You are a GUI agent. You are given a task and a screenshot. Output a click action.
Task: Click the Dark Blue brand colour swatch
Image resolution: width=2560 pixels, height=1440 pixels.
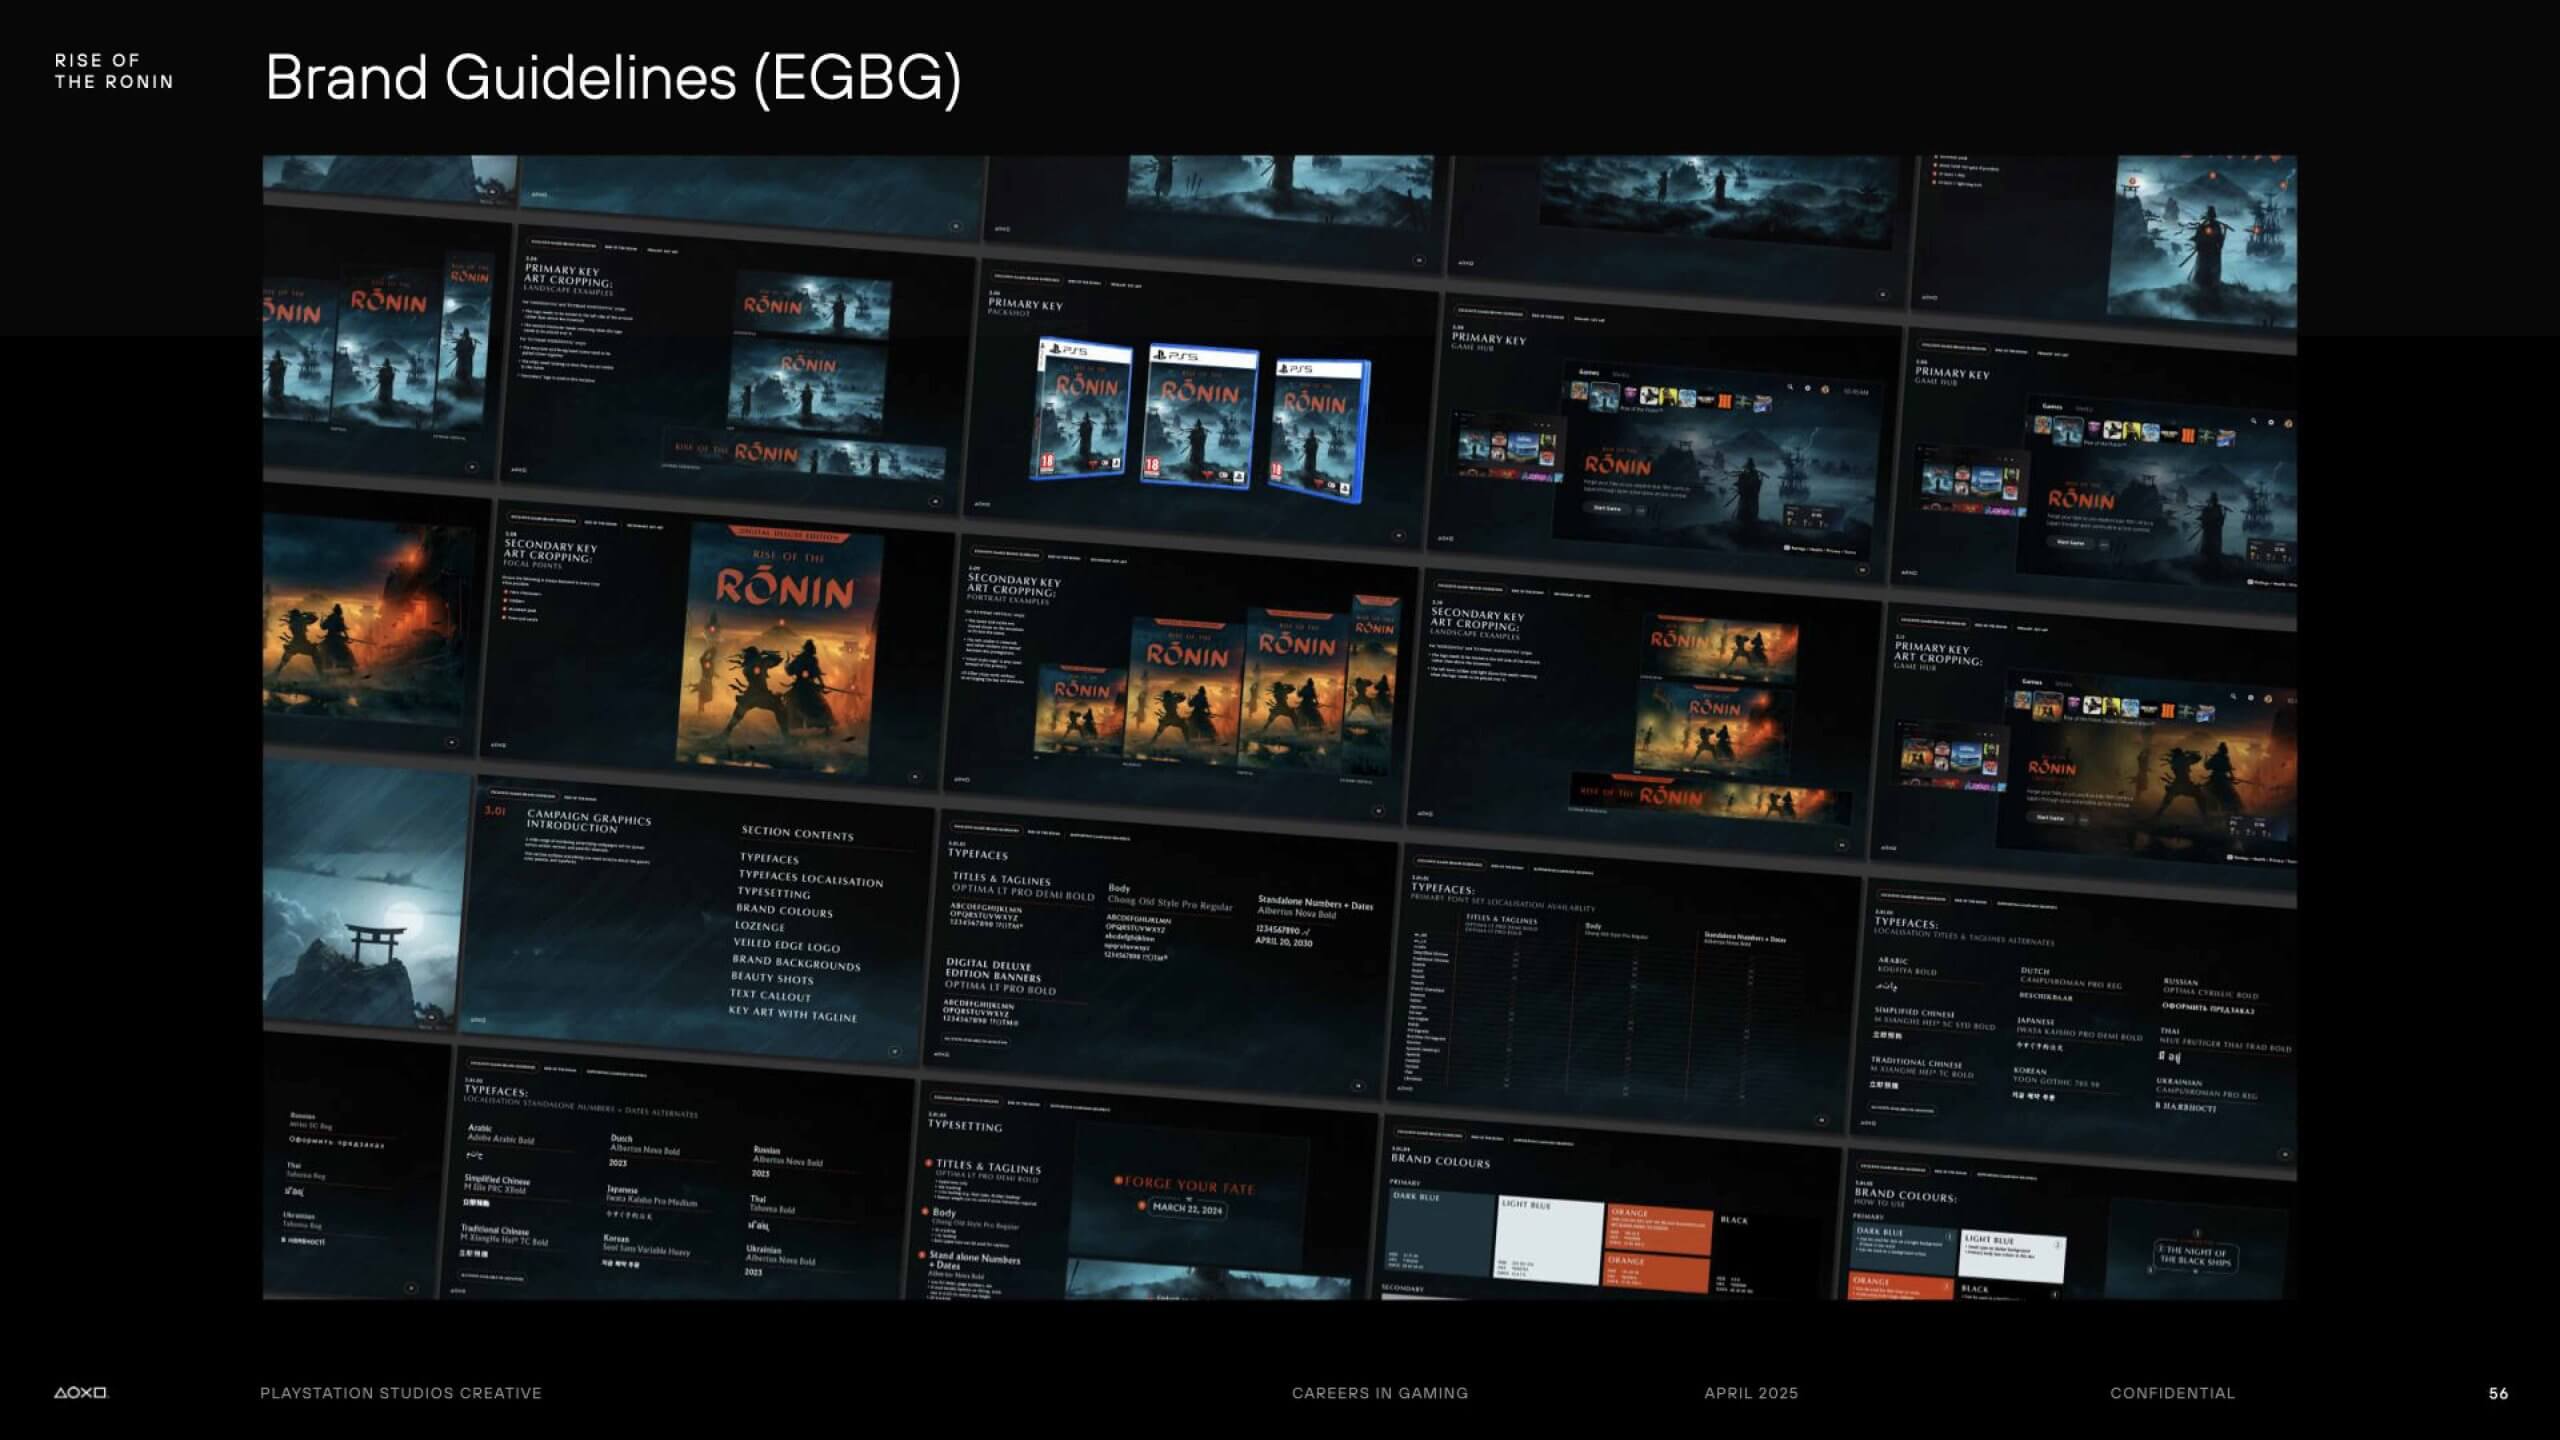point(1438,1232)
